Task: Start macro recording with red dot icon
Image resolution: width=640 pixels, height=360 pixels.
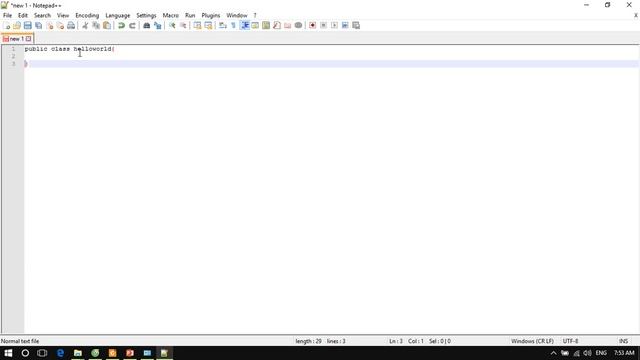Action: coord(313,25)
